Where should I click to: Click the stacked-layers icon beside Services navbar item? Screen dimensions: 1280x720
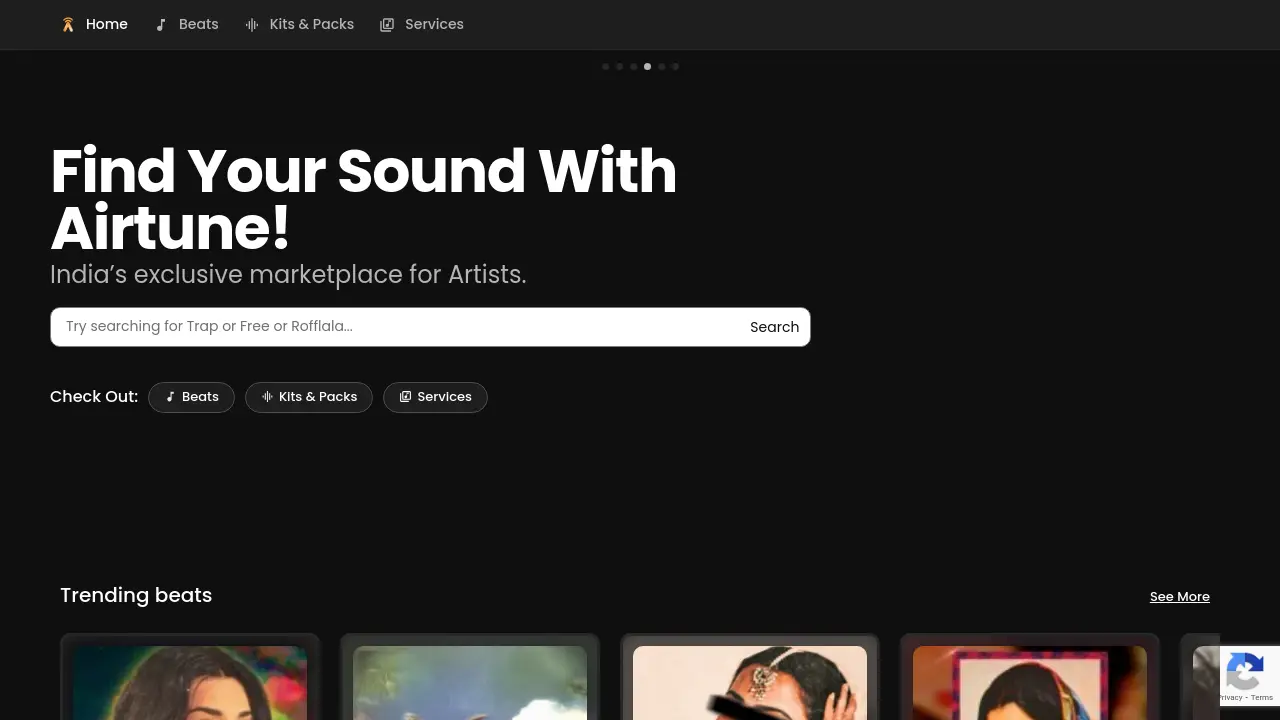click(387, 24)
